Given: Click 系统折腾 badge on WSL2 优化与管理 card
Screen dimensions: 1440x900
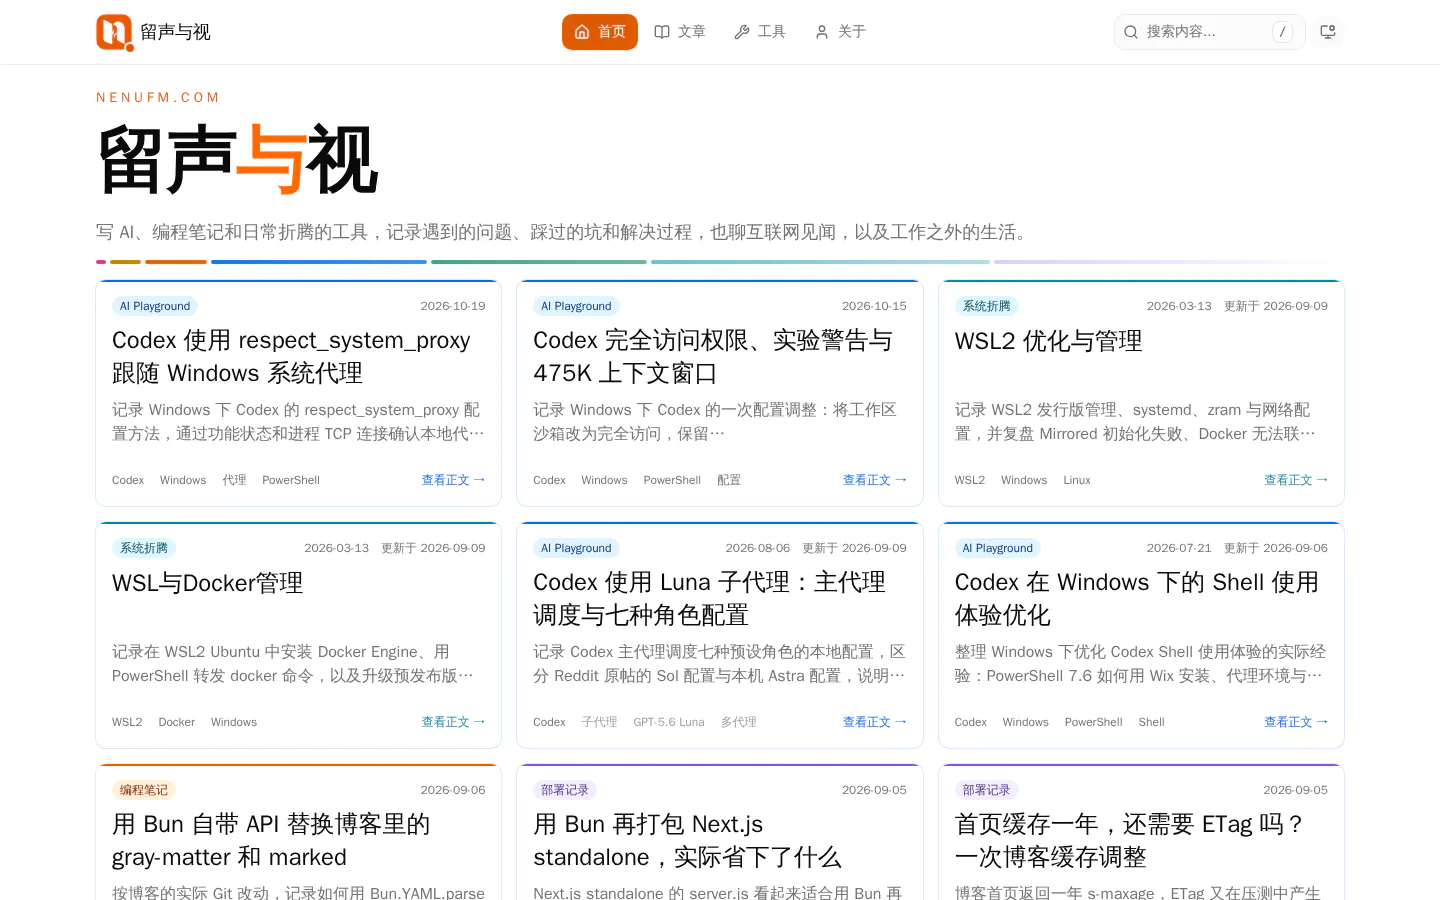Looking at the screenshot, I should (987, 306).
